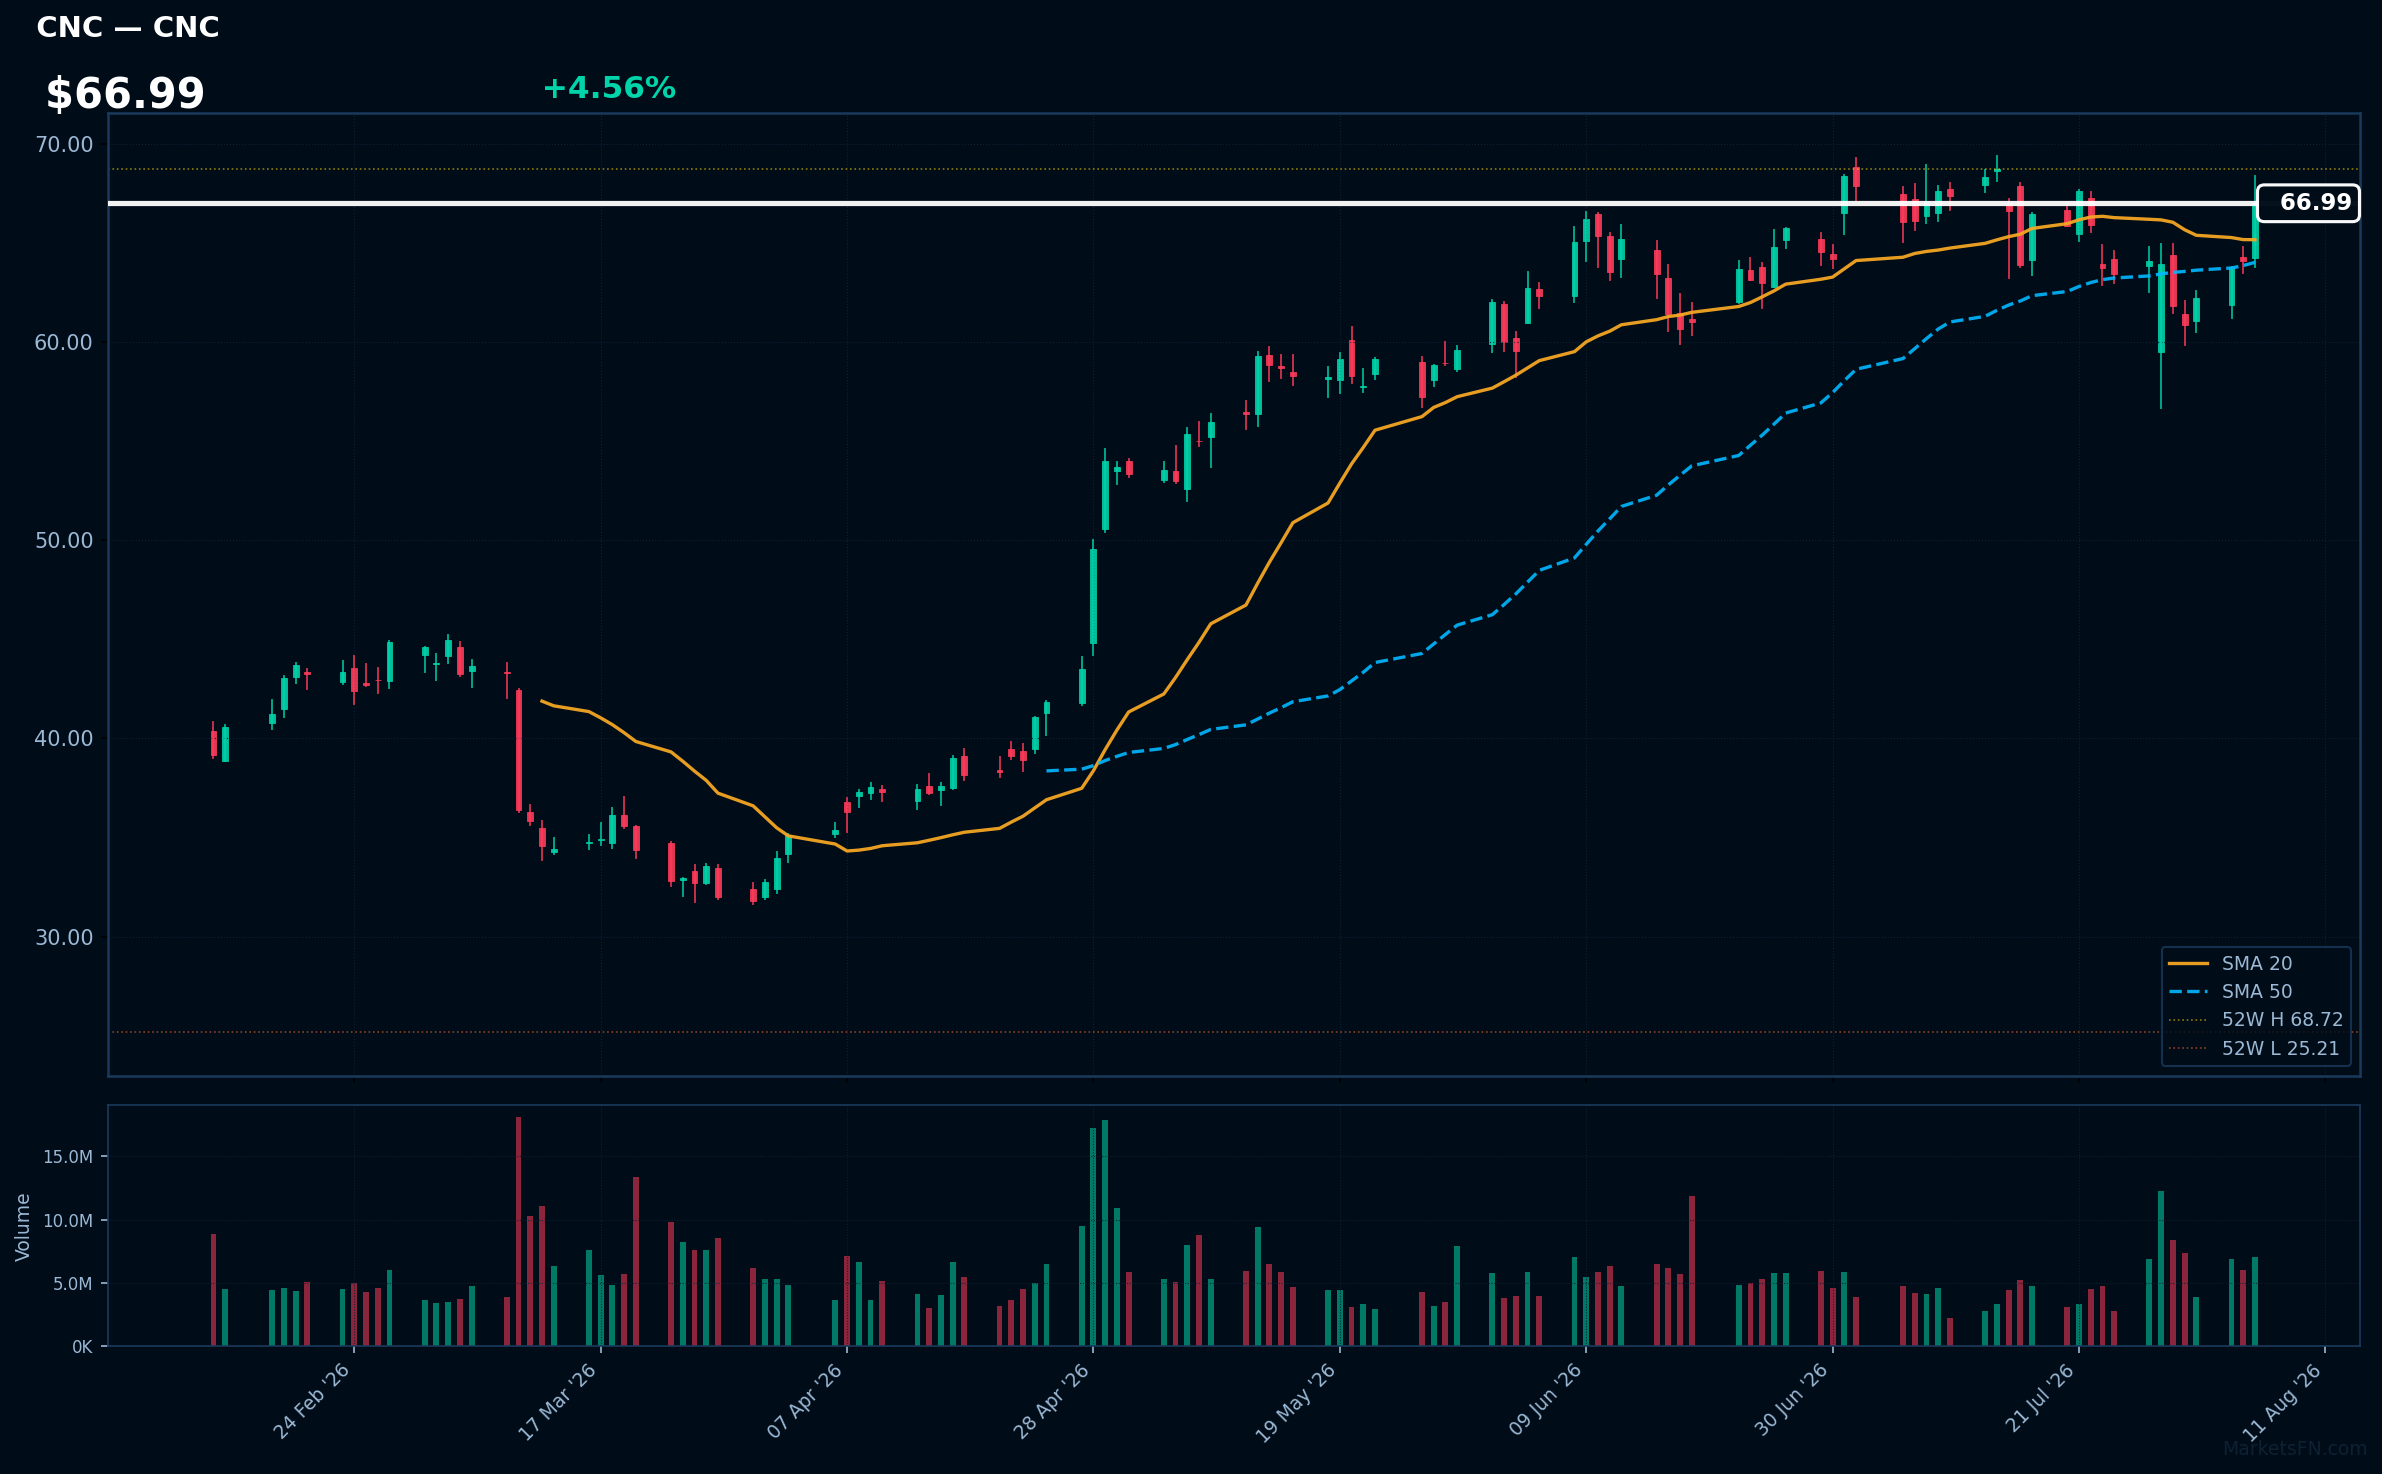The image size is (2382, 1474).
Task: Click the 28 Apr '26 date label
Action: click(1050, 1401)
